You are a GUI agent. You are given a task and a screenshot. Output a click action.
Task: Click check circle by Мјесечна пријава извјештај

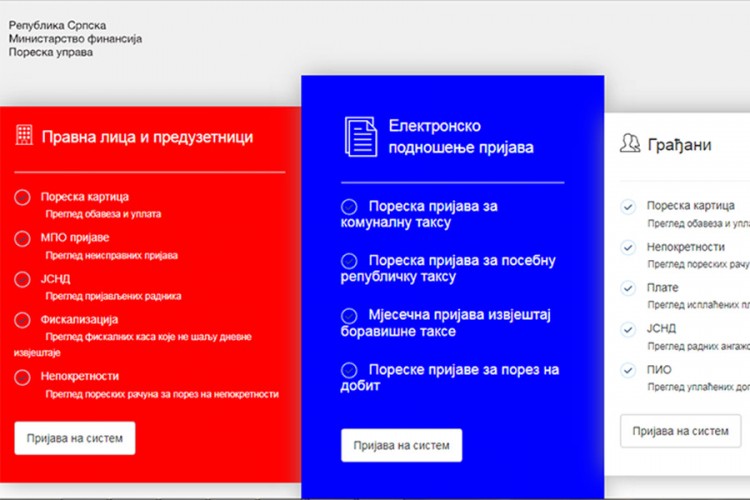[349, 316]
